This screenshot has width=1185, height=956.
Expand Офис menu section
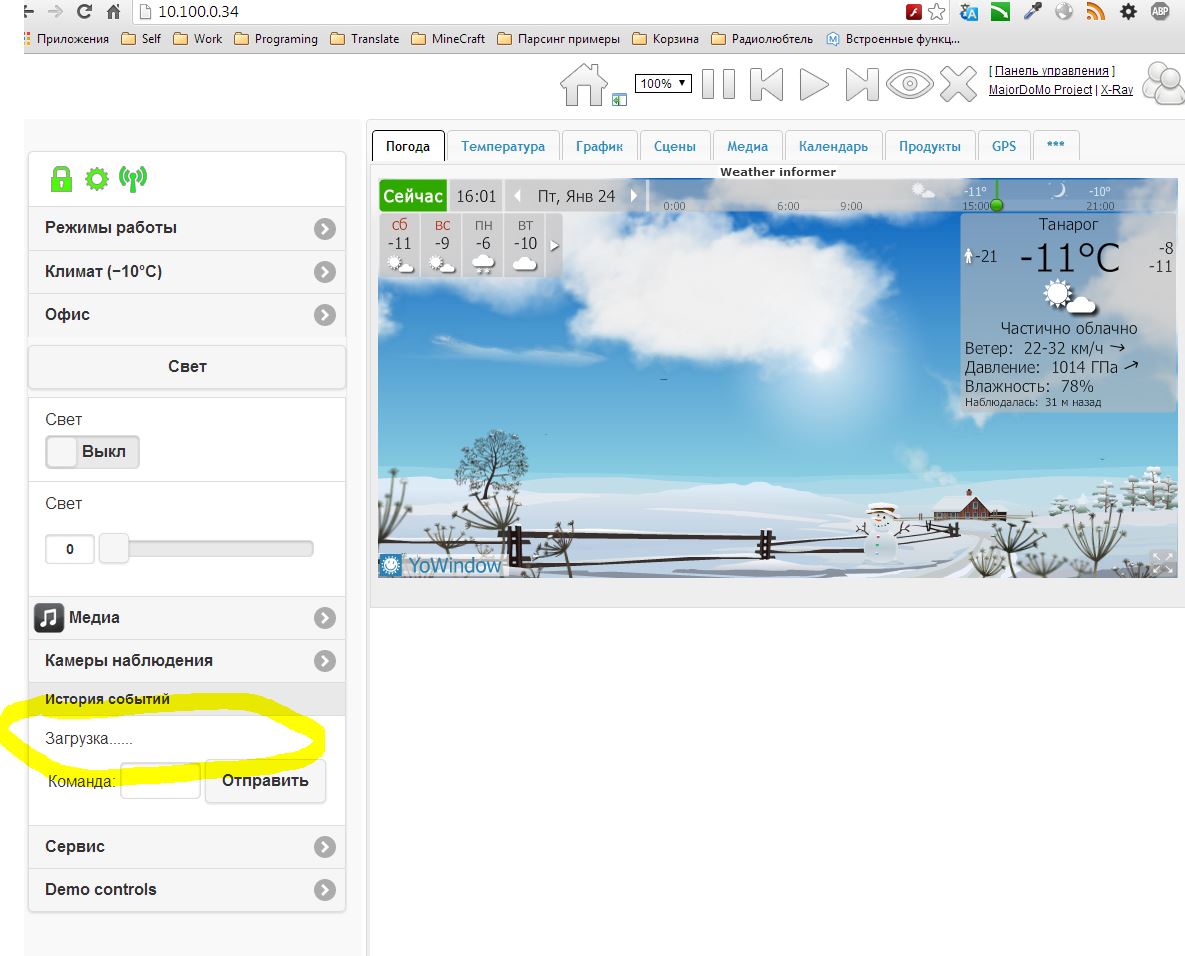[x=187, y=315]
